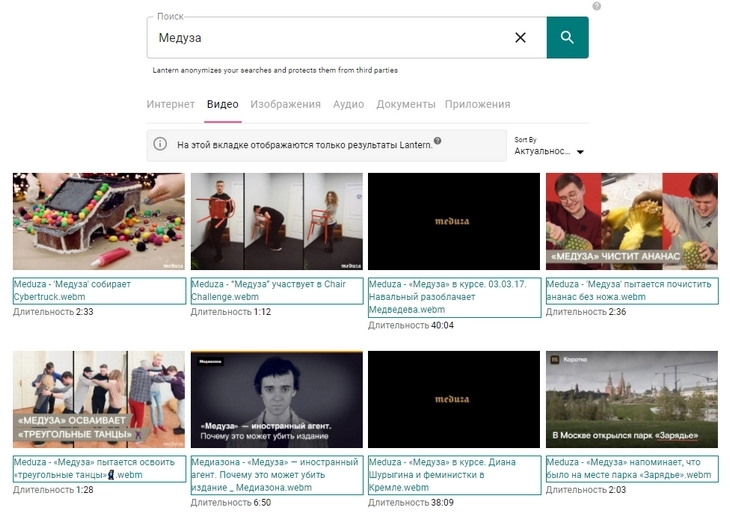
Task: Click into the Медуза search input field
Action: click(x=330, y=38)
